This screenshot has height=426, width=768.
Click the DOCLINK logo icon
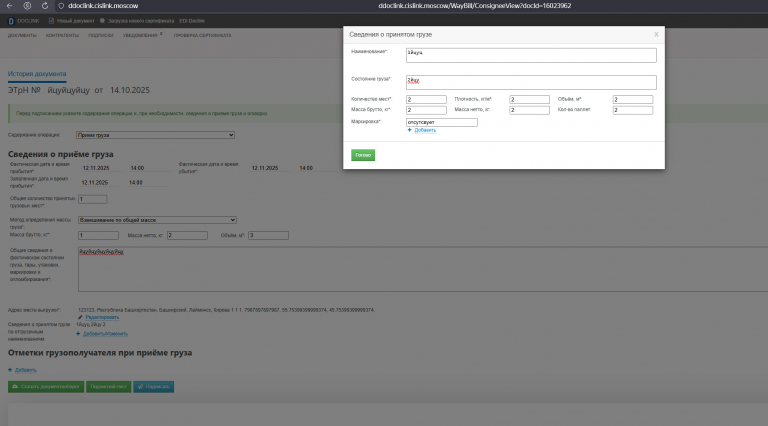11,21
